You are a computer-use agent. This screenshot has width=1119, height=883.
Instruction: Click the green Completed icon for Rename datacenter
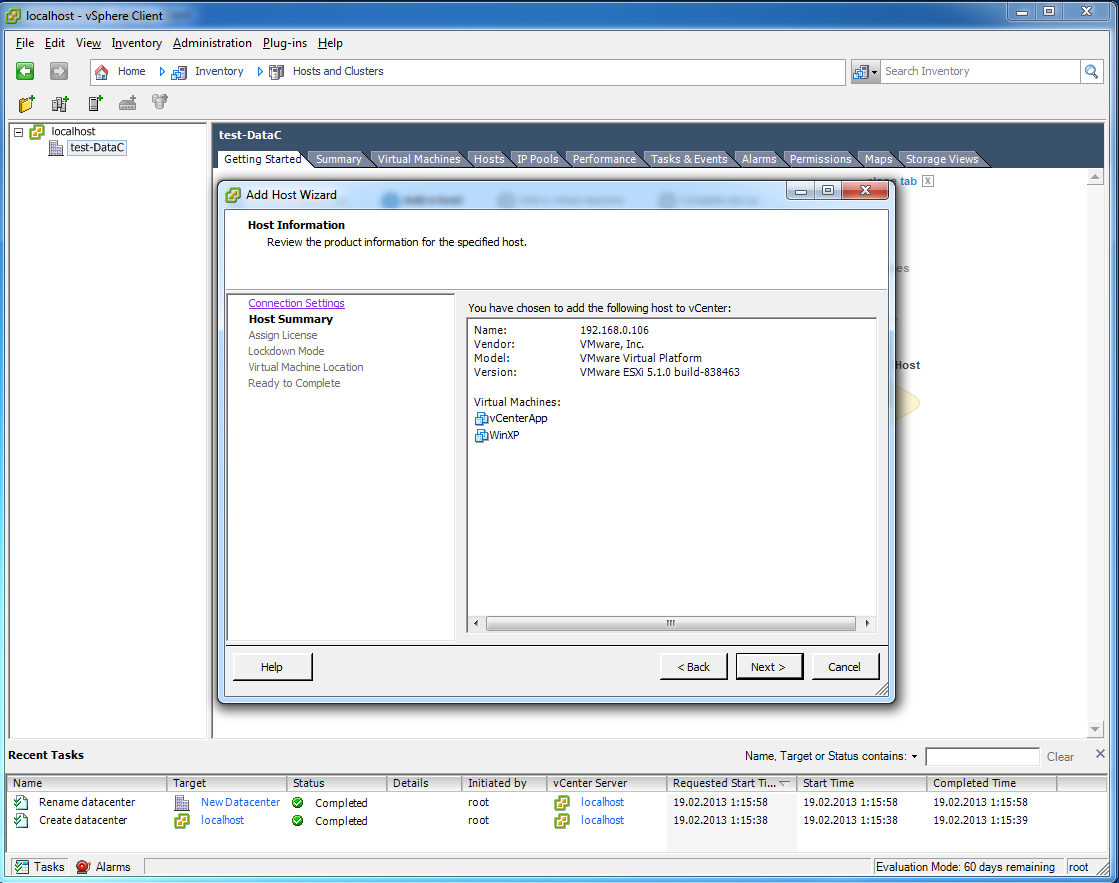(298, 802)
